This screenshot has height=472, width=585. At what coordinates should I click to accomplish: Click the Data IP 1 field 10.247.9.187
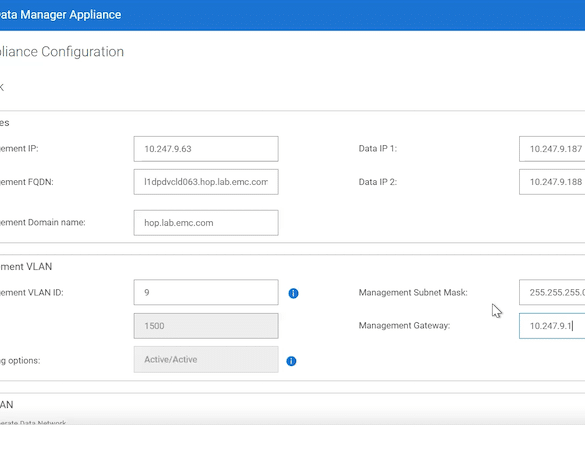tap(552, 149)
